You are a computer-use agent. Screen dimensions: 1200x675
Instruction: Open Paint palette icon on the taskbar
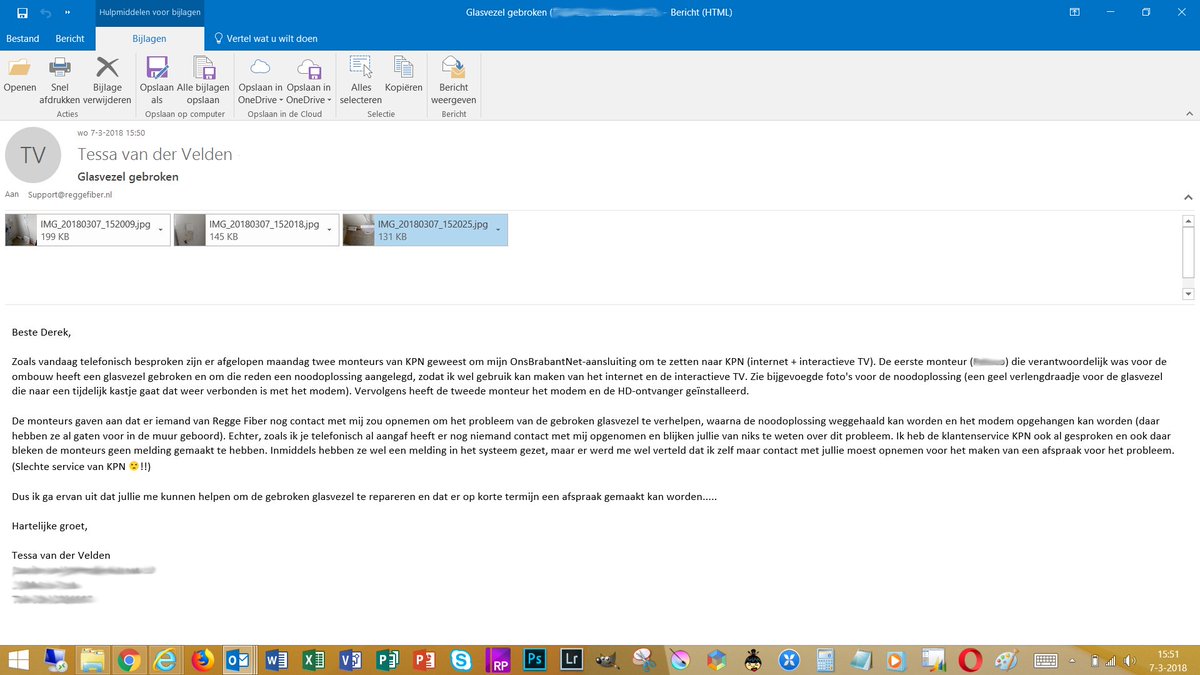coord(1005,659)
